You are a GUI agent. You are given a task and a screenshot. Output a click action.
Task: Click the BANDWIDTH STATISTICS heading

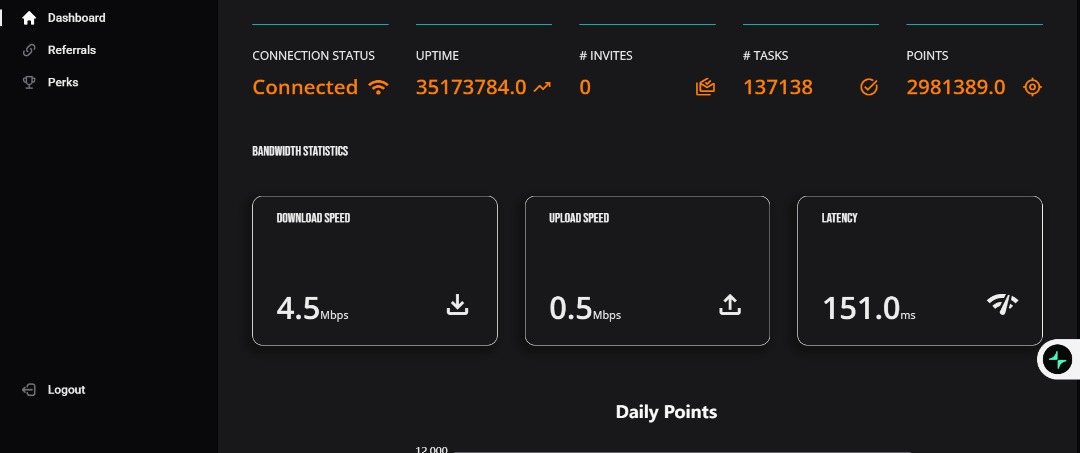tap(300, 151)
